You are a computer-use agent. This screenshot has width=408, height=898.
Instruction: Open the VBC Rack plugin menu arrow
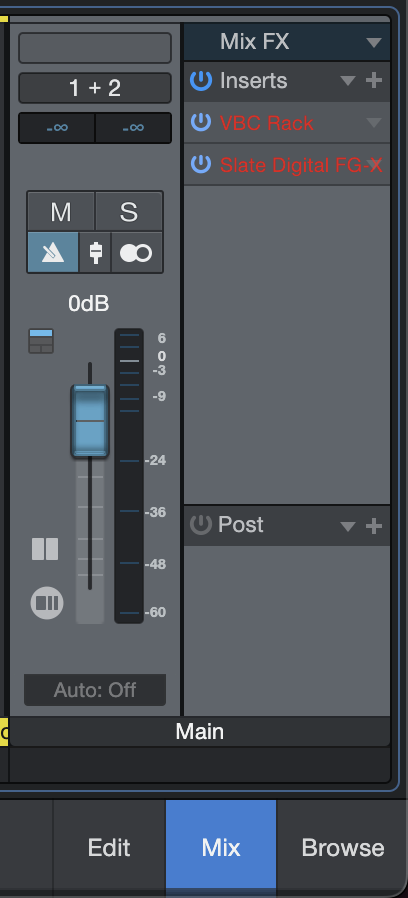(x=374, y=123)
